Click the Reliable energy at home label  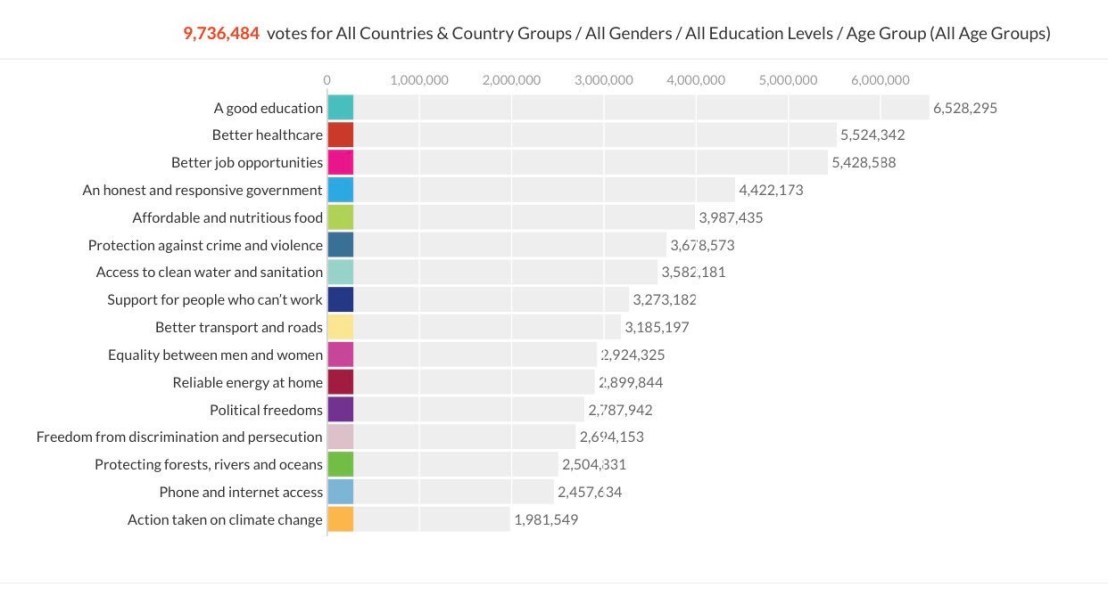click(x=247, y=382)
